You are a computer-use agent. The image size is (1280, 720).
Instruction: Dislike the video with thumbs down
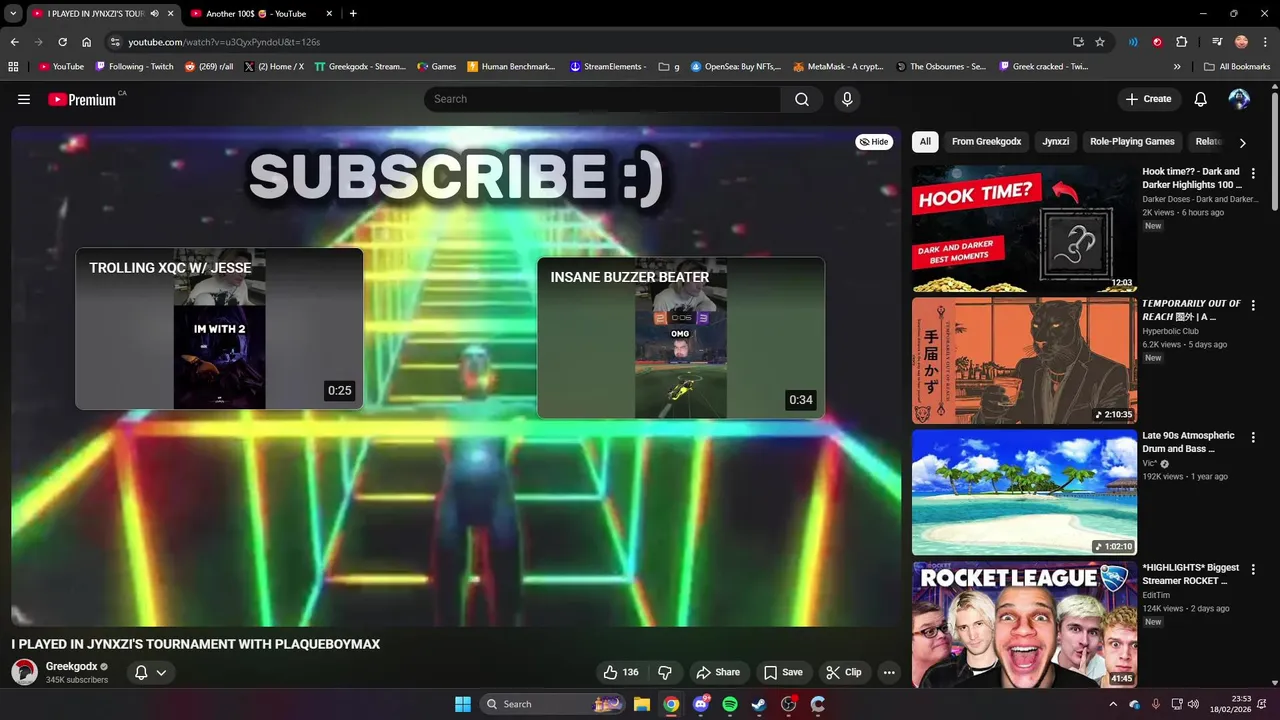coord(665,672)
